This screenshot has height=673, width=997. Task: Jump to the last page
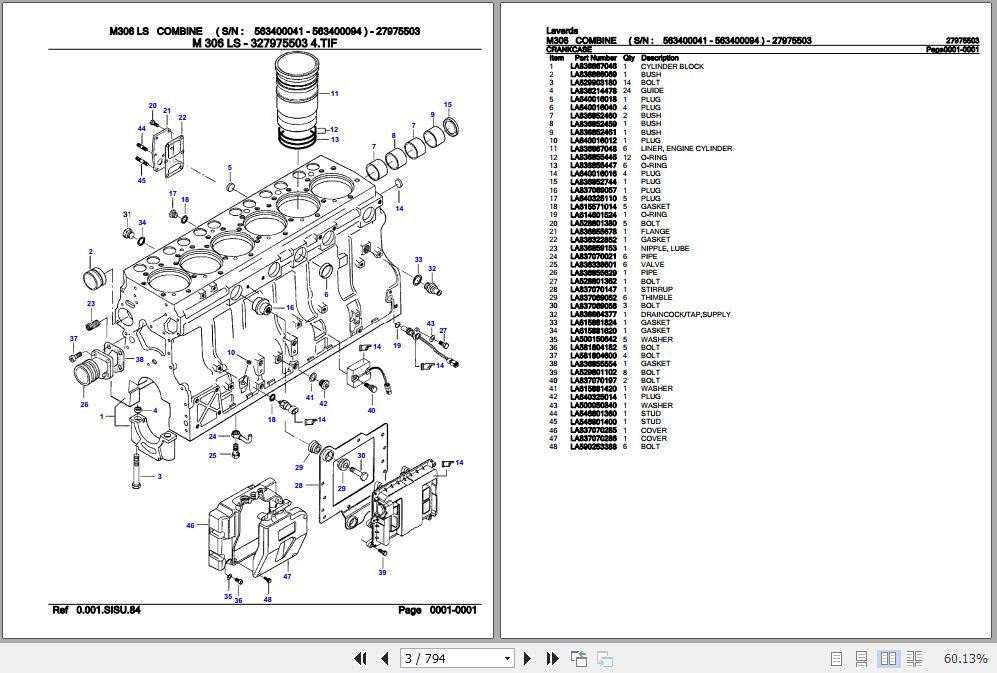[x=552, y=659]
